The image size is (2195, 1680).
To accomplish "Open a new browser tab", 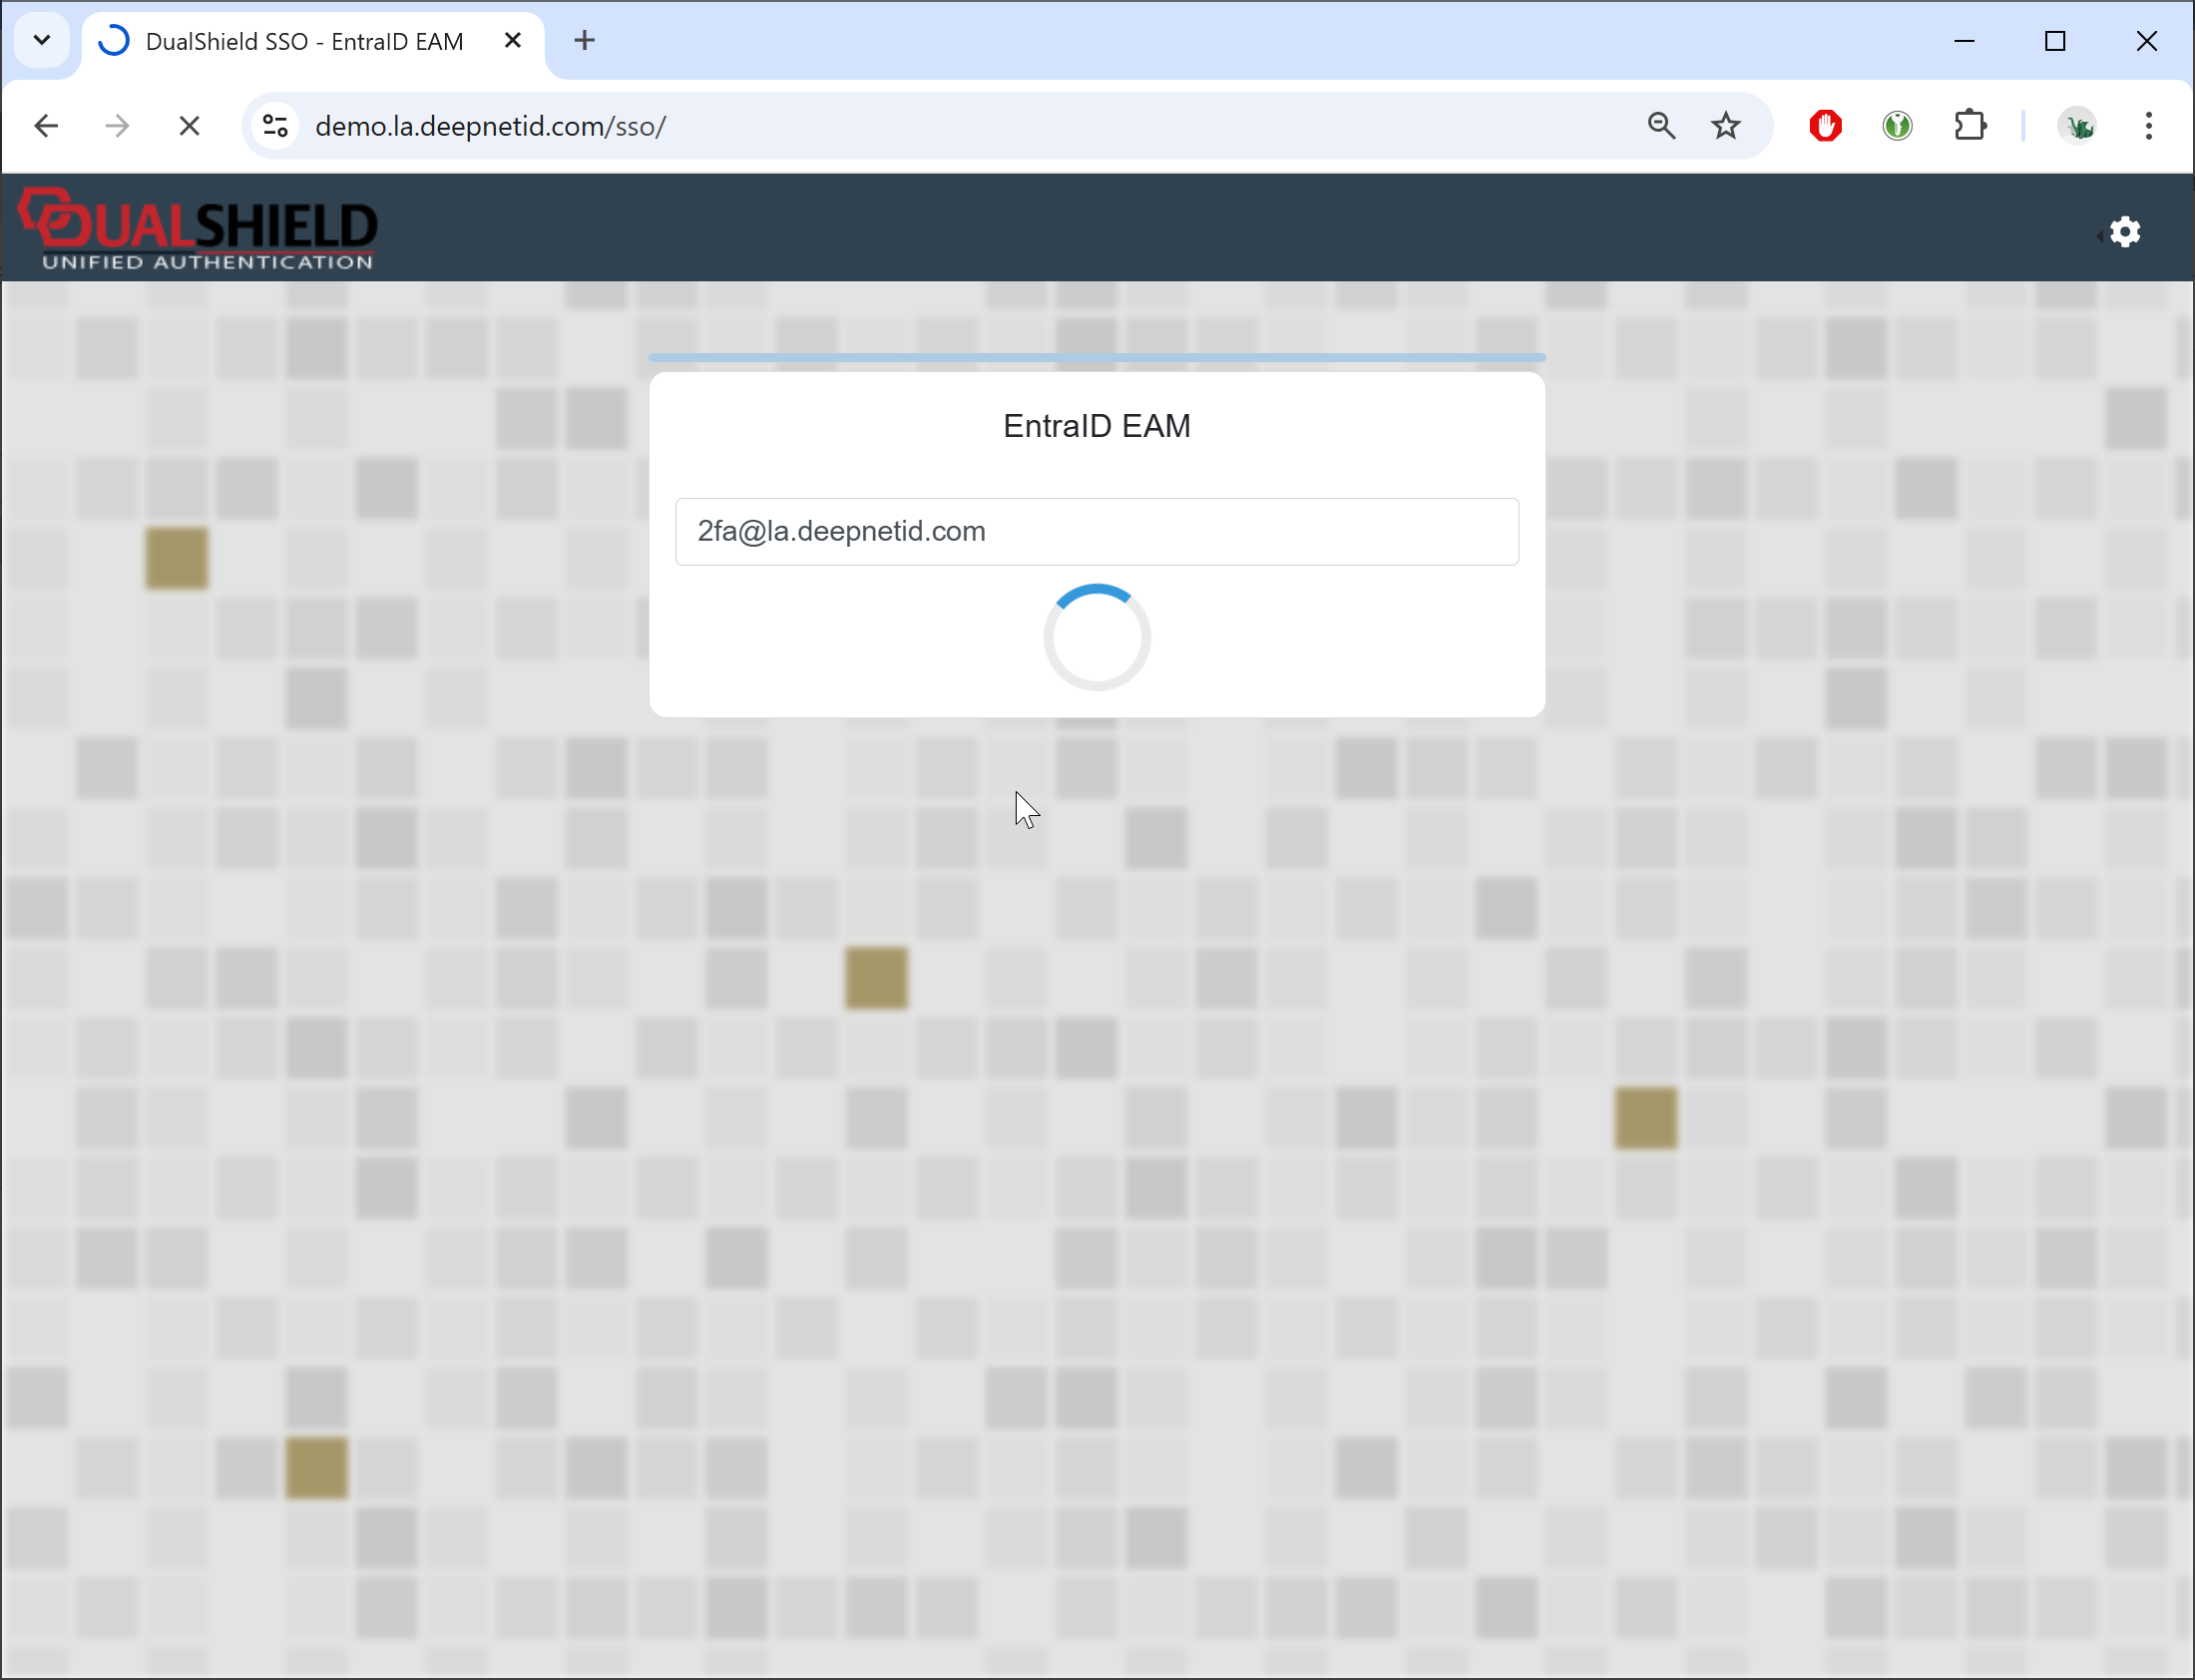I will point(585,41).
